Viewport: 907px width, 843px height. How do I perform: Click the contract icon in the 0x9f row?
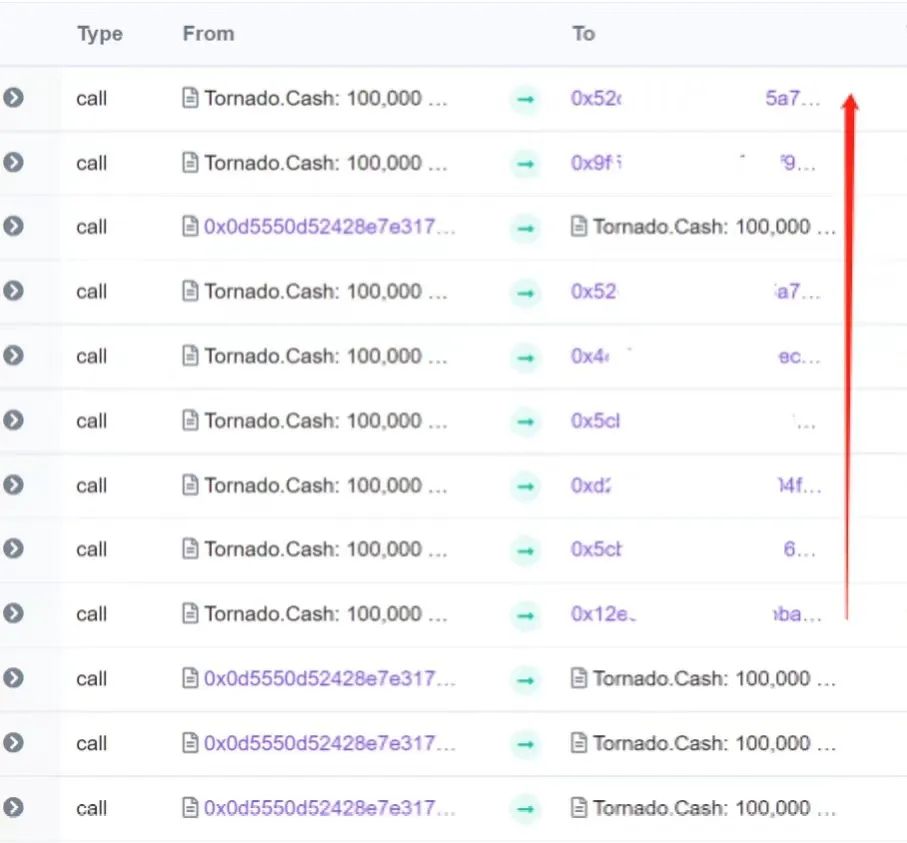(190, 163)
